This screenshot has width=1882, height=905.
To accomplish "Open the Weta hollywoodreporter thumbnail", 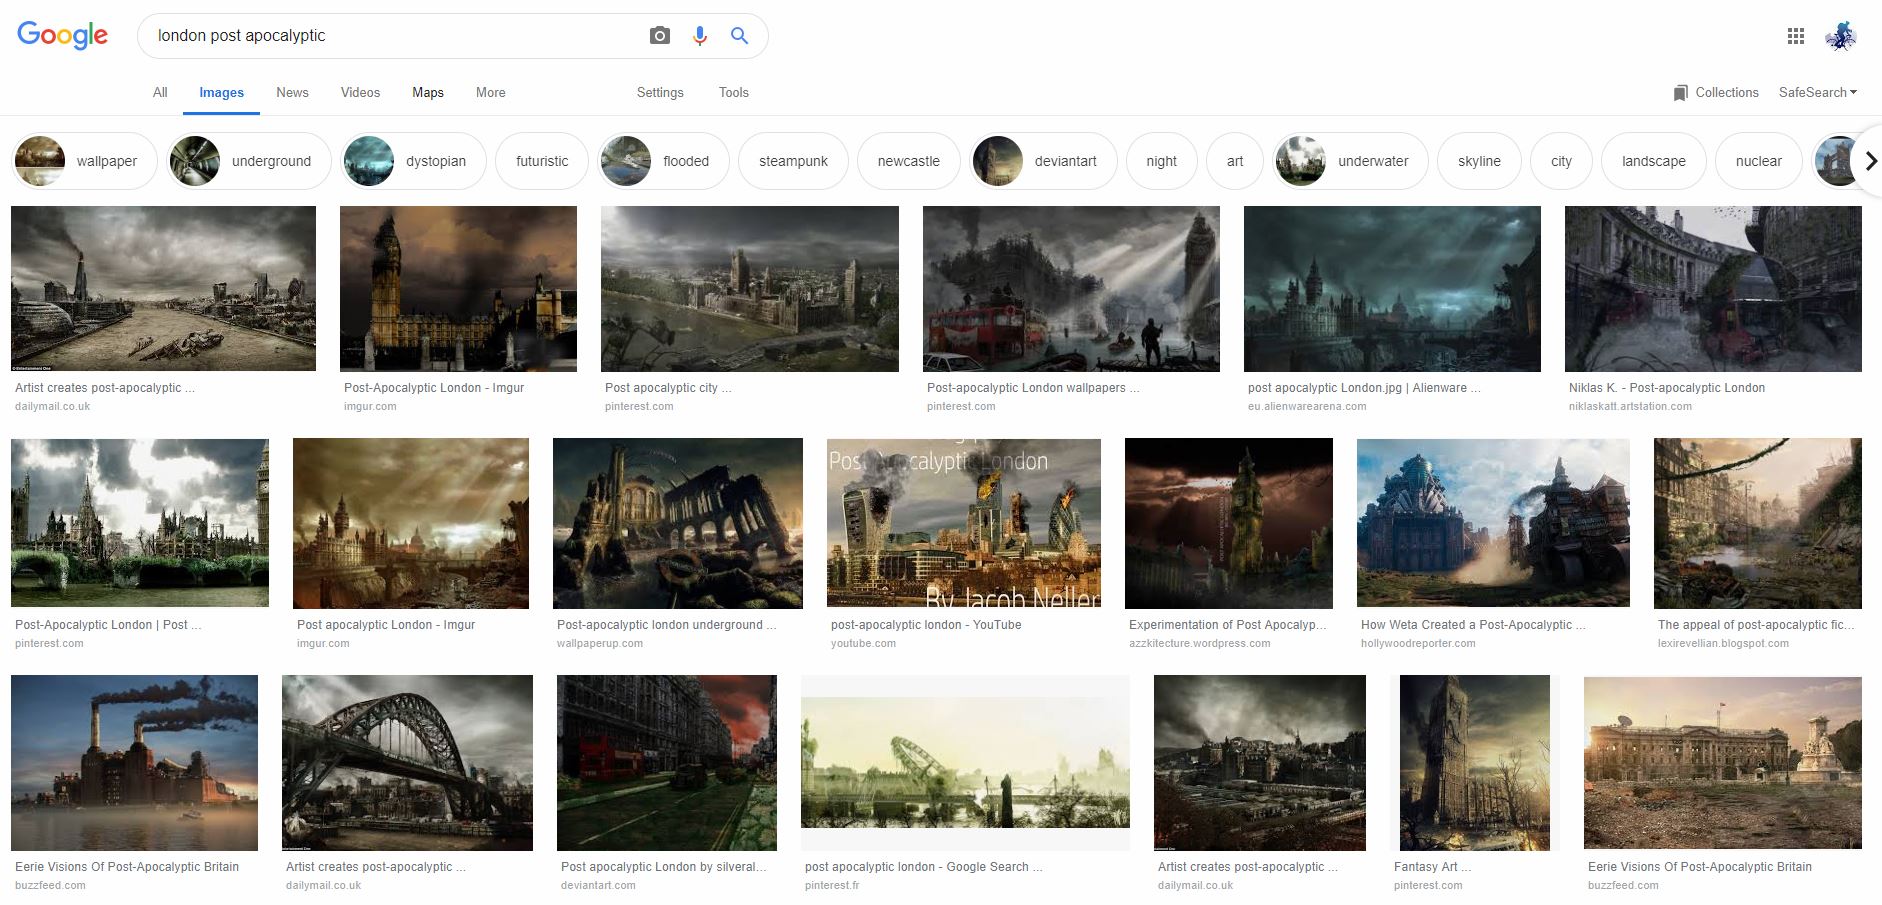I will [1493, 523].
